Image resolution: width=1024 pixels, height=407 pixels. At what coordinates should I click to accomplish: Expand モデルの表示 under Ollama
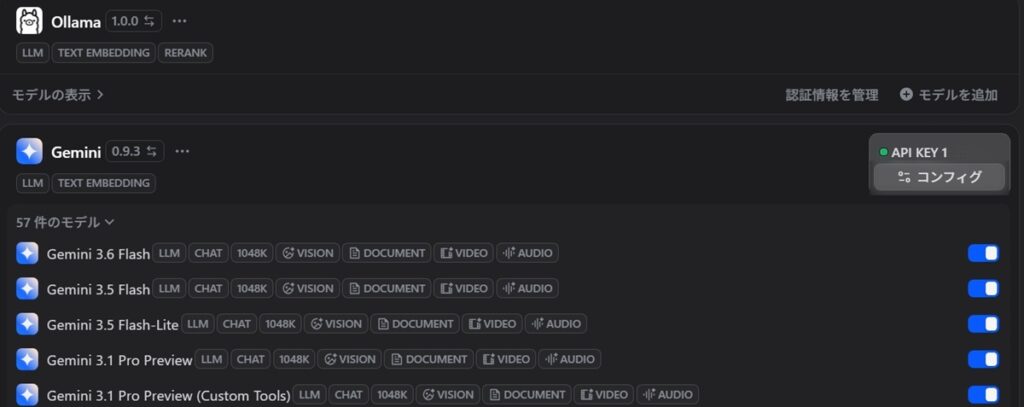click(x=58, y=95)
